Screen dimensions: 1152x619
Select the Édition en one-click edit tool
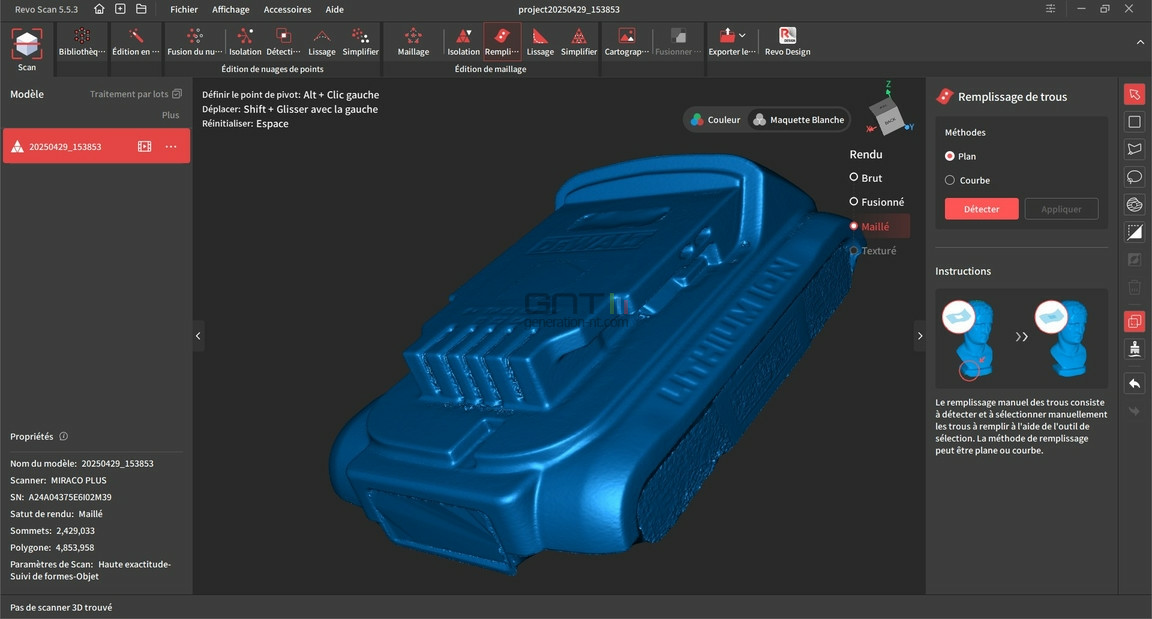click(x=135, y=42)
